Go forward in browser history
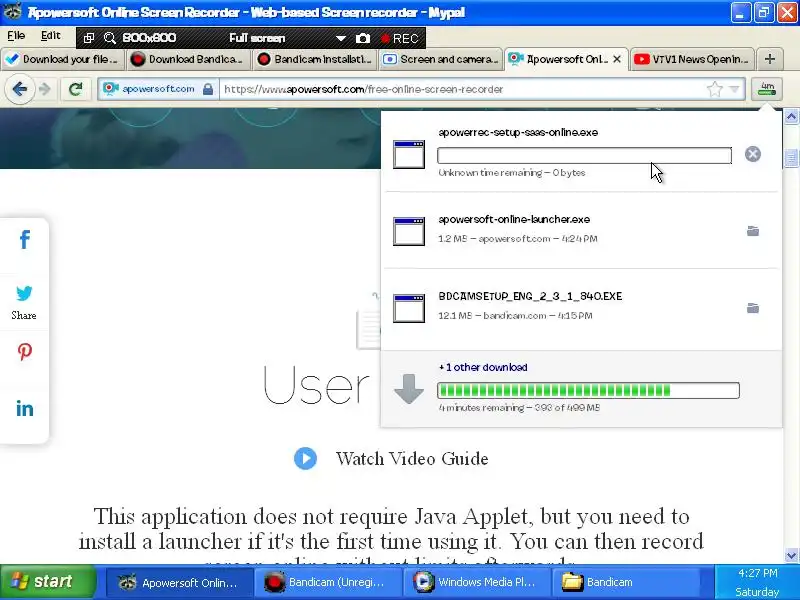 coord(45,89)
